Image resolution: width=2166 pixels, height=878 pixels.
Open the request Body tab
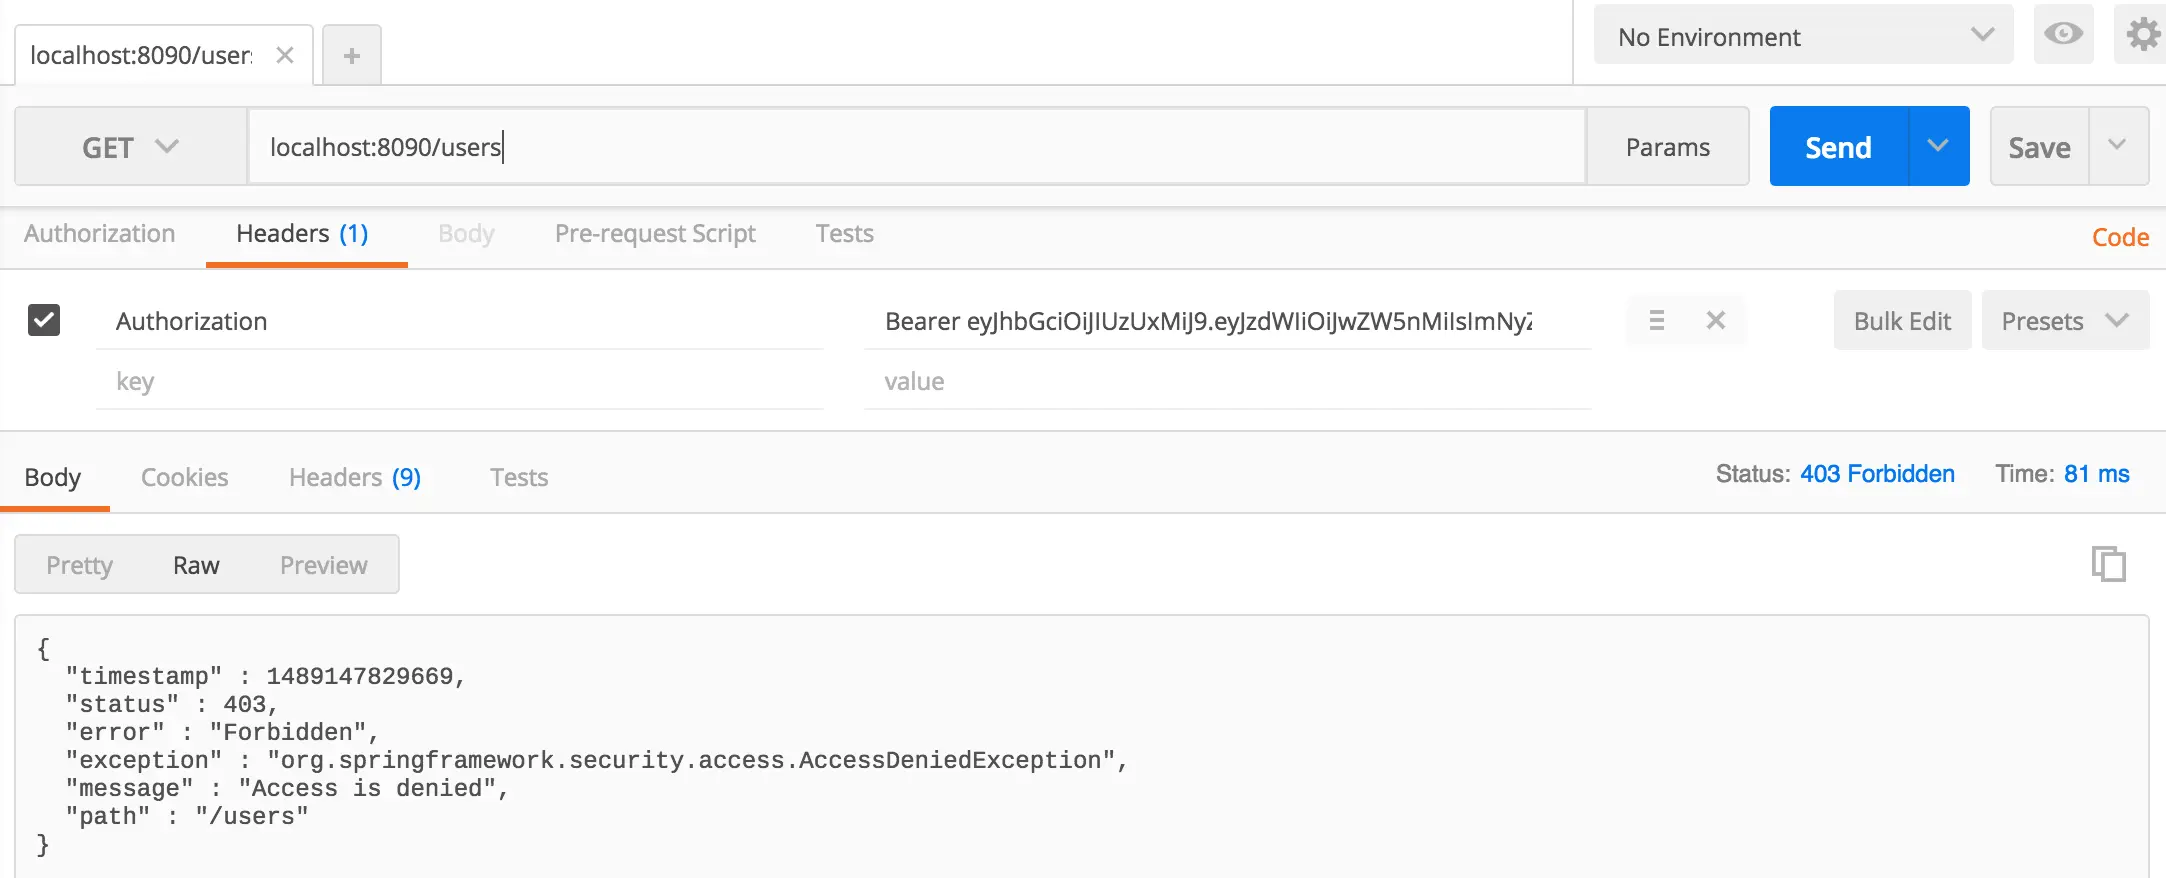pos(466,233)
